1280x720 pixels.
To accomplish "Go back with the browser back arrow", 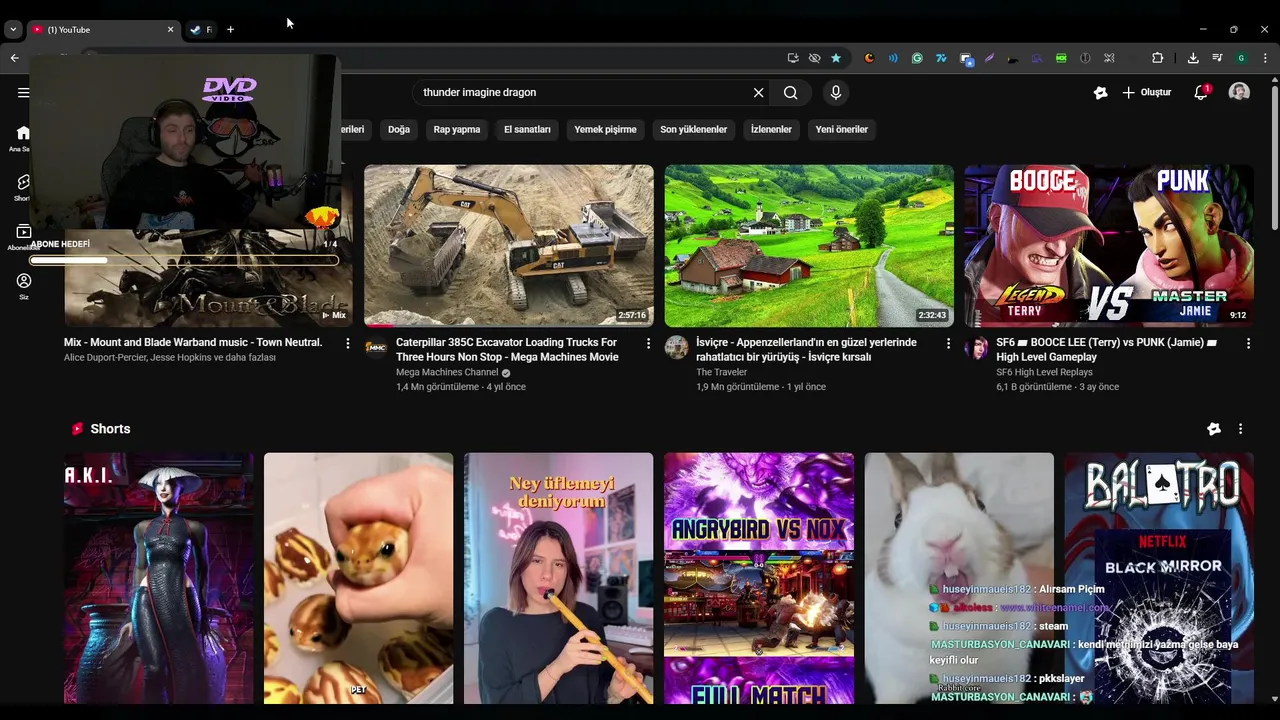I will click(14, 58).
